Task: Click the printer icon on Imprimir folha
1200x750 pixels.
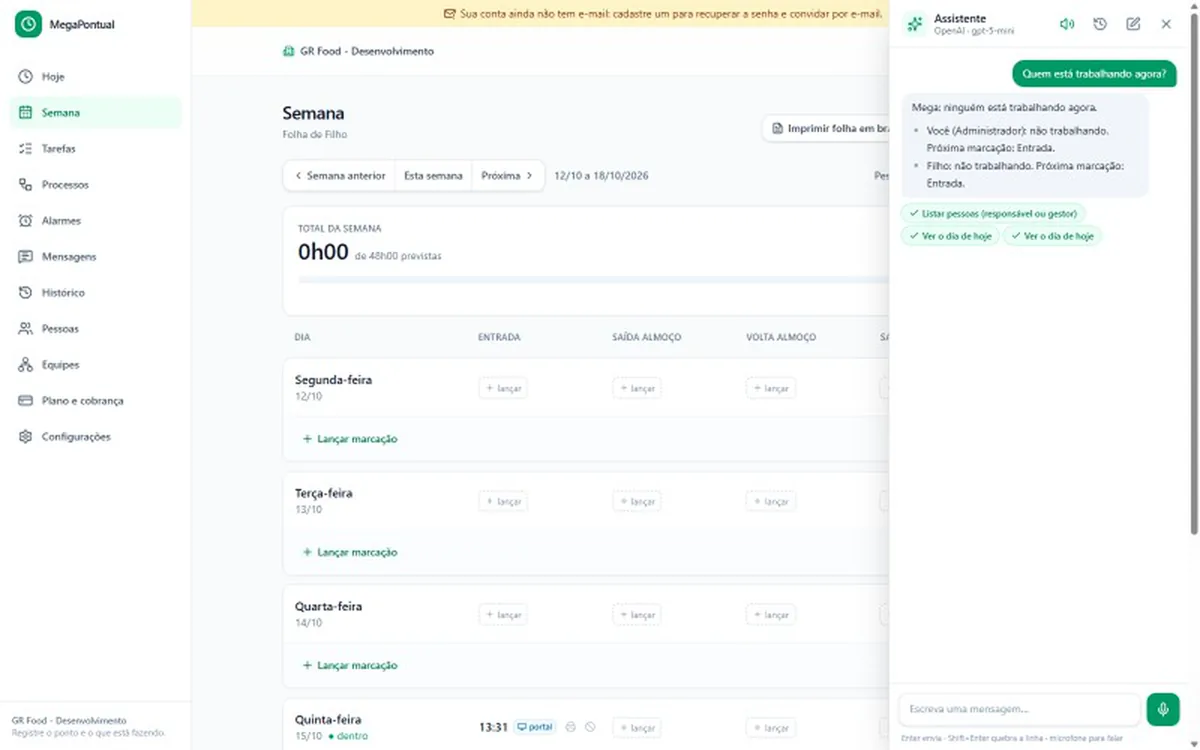Action: click(777, 129)
